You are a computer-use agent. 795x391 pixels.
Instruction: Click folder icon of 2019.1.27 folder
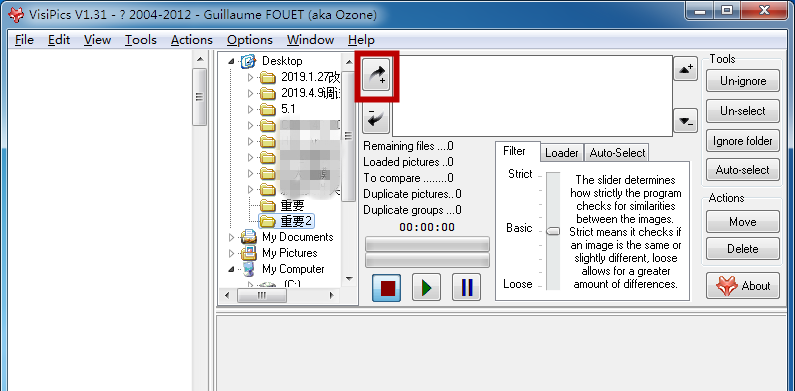click(x=267, y=78)
